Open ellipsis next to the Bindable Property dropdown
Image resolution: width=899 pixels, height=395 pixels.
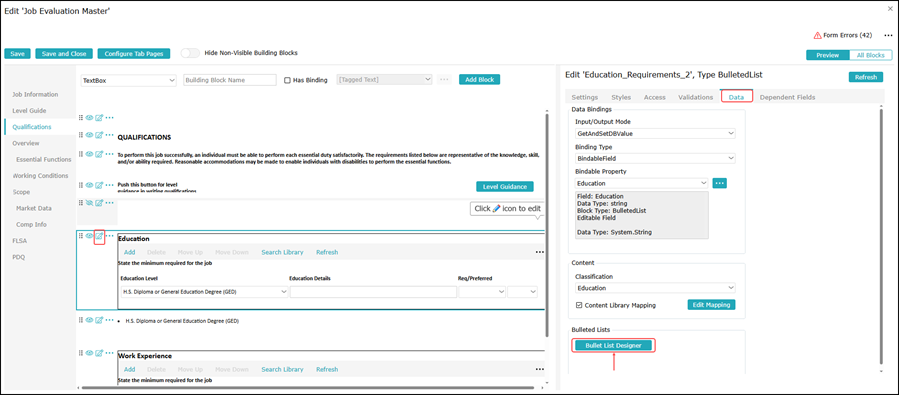(720, 183)
